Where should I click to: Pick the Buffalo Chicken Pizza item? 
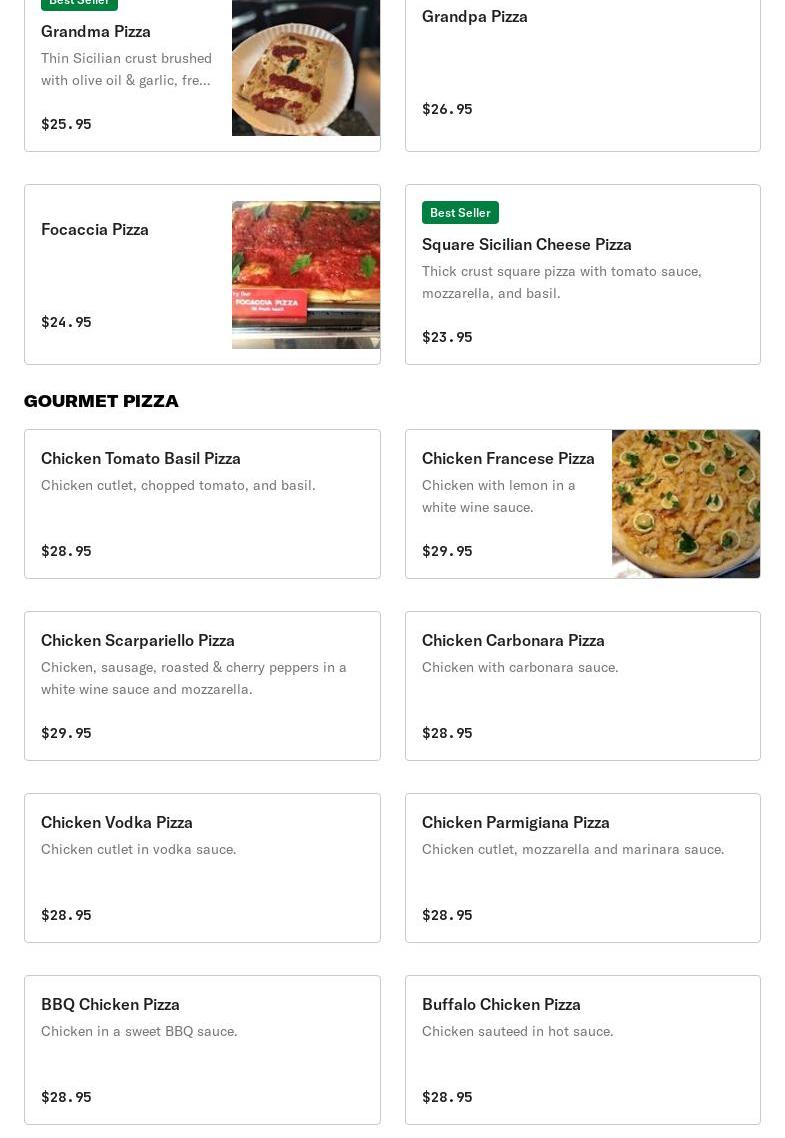(583, 1050)
